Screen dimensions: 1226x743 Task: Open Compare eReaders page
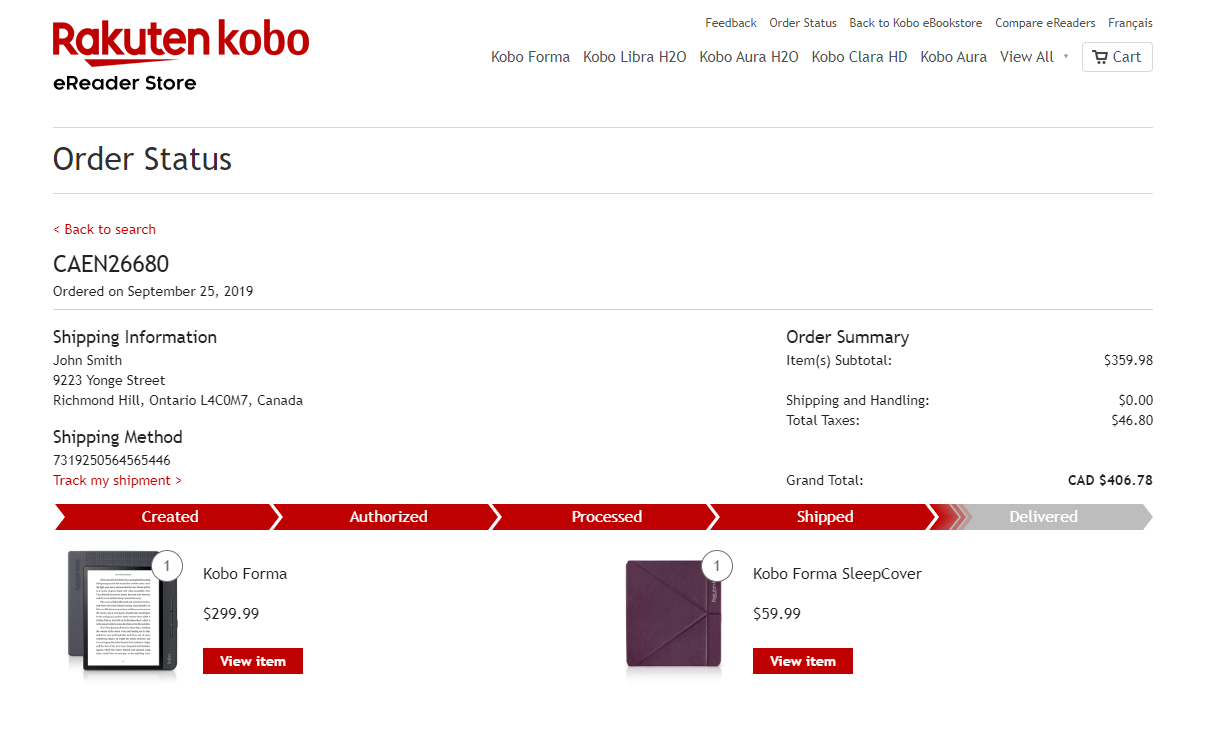(1045, 23)
